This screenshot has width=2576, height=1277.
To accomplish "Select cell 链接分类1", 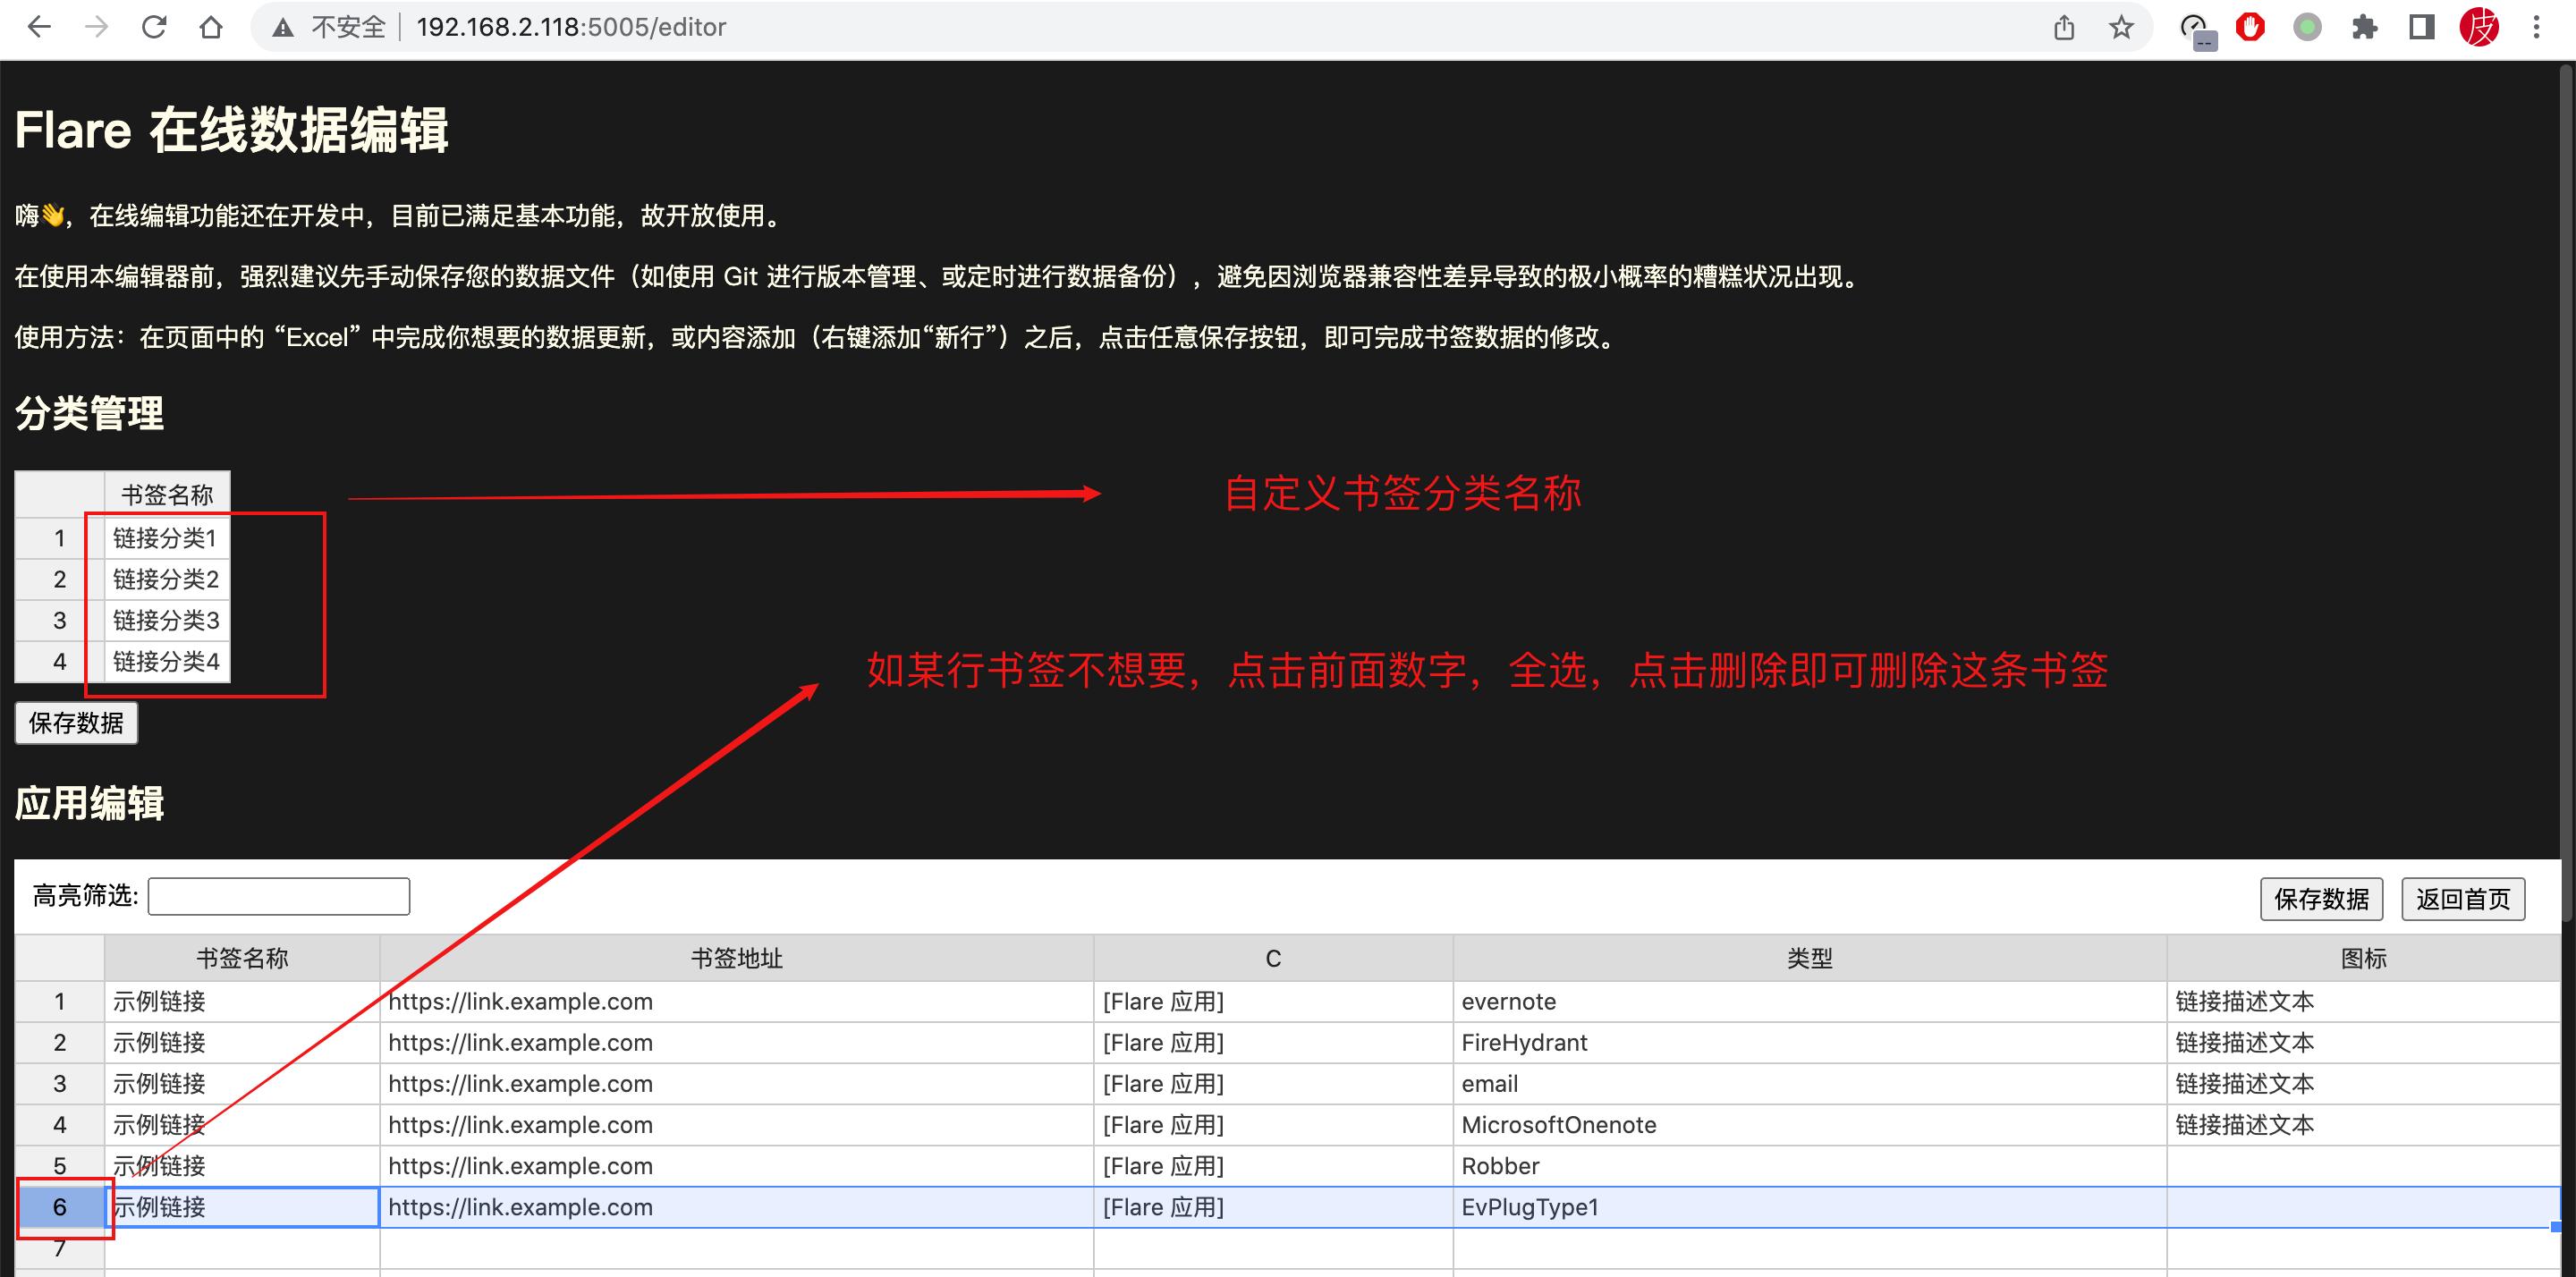I will click(x=167, y=538).
